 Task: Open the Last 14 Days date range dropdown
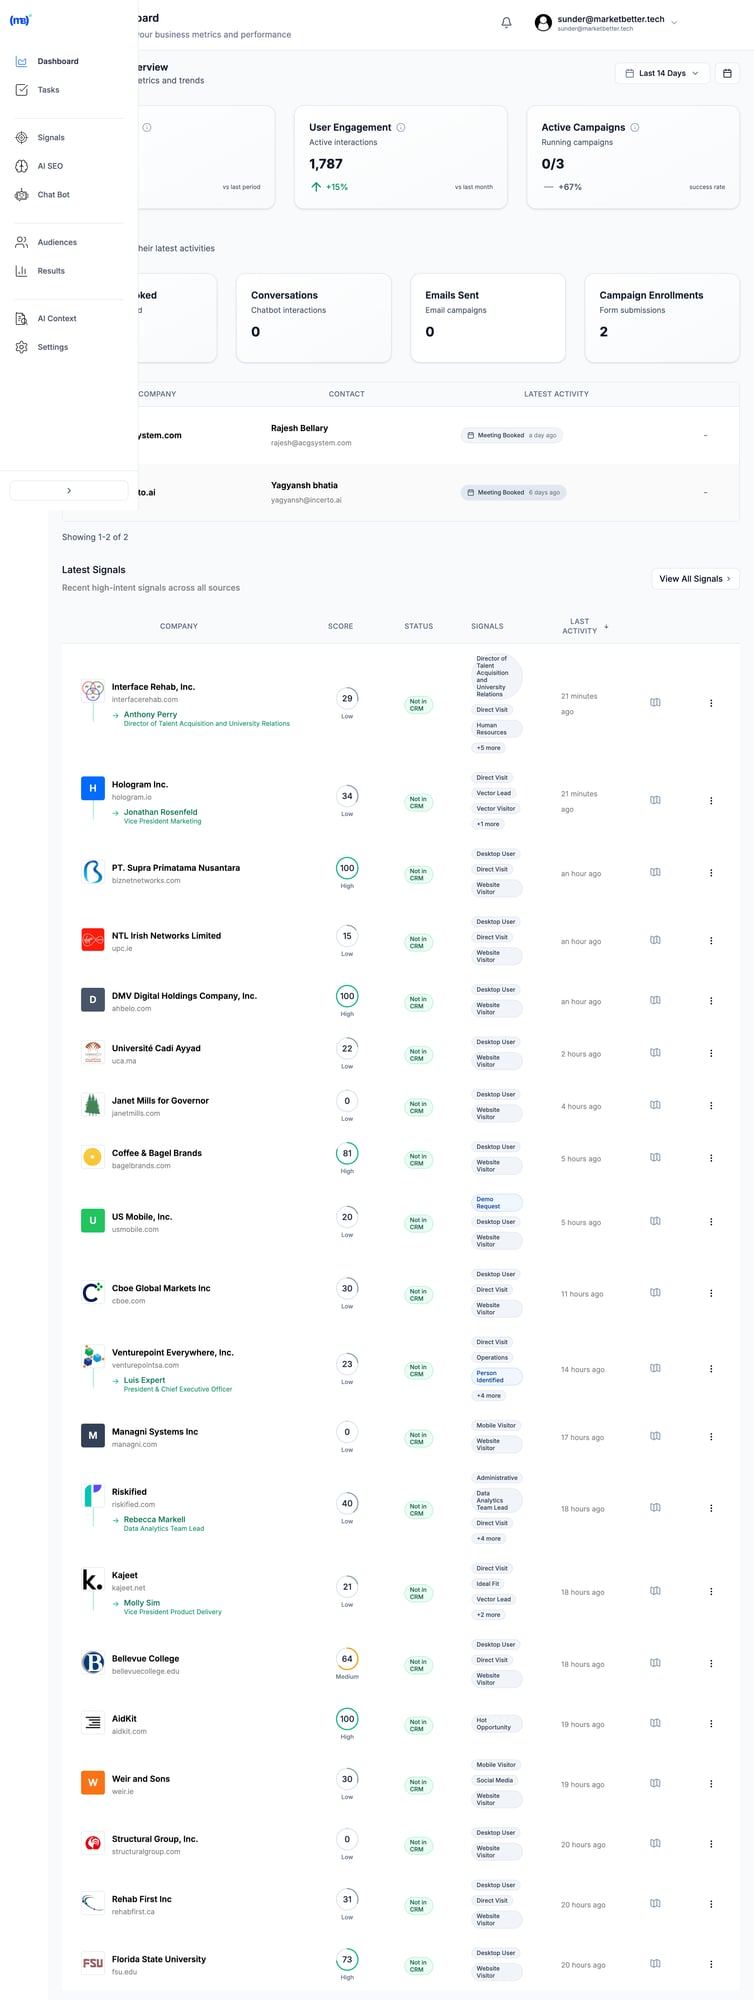(x=661, y=73)
